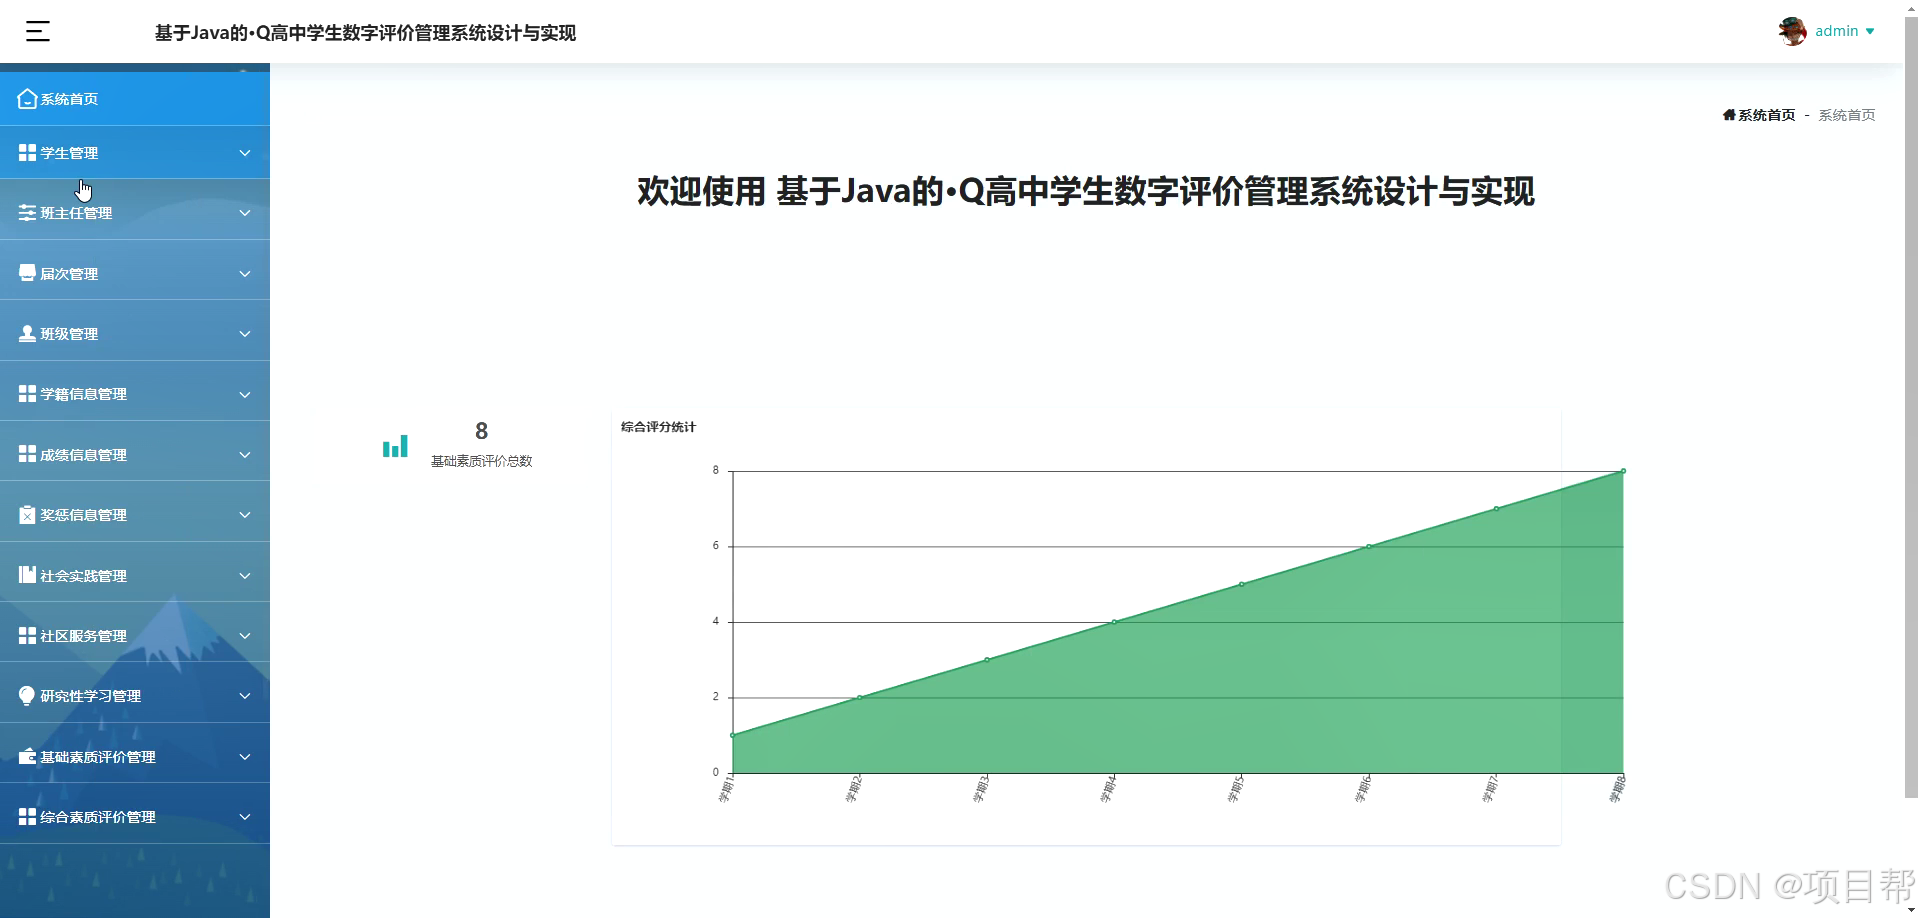Screen dimensions: 1920x918
Task: Click the 学期8 data point at chart top
Action: pos(1623,471)
